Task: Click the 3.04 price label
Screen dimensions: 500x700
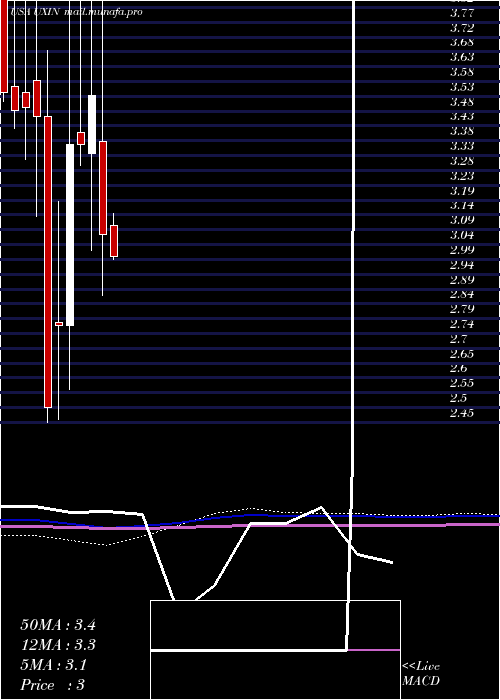Action: pos(462,235)
